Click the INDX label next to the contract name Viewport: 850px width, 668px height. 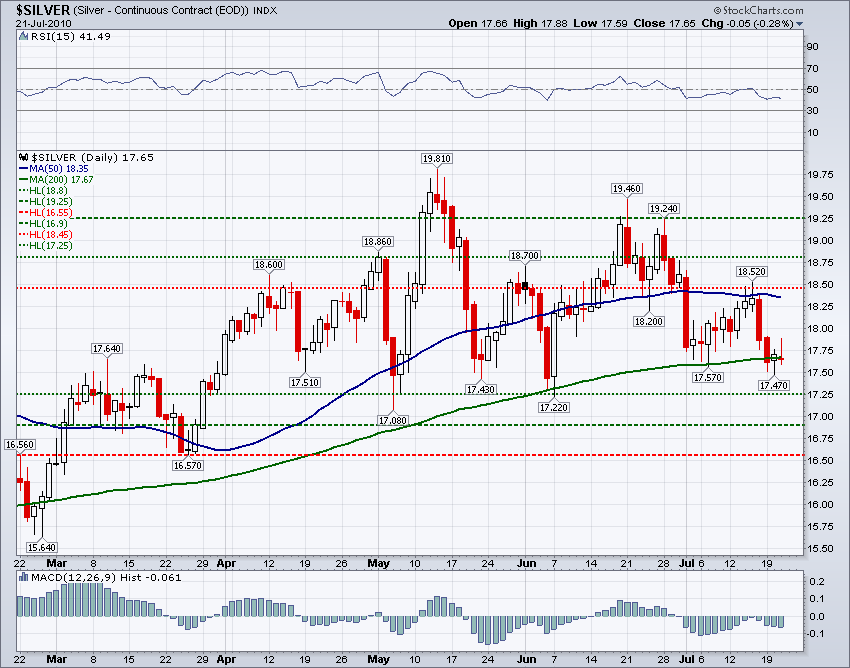(x=264, y=8)
